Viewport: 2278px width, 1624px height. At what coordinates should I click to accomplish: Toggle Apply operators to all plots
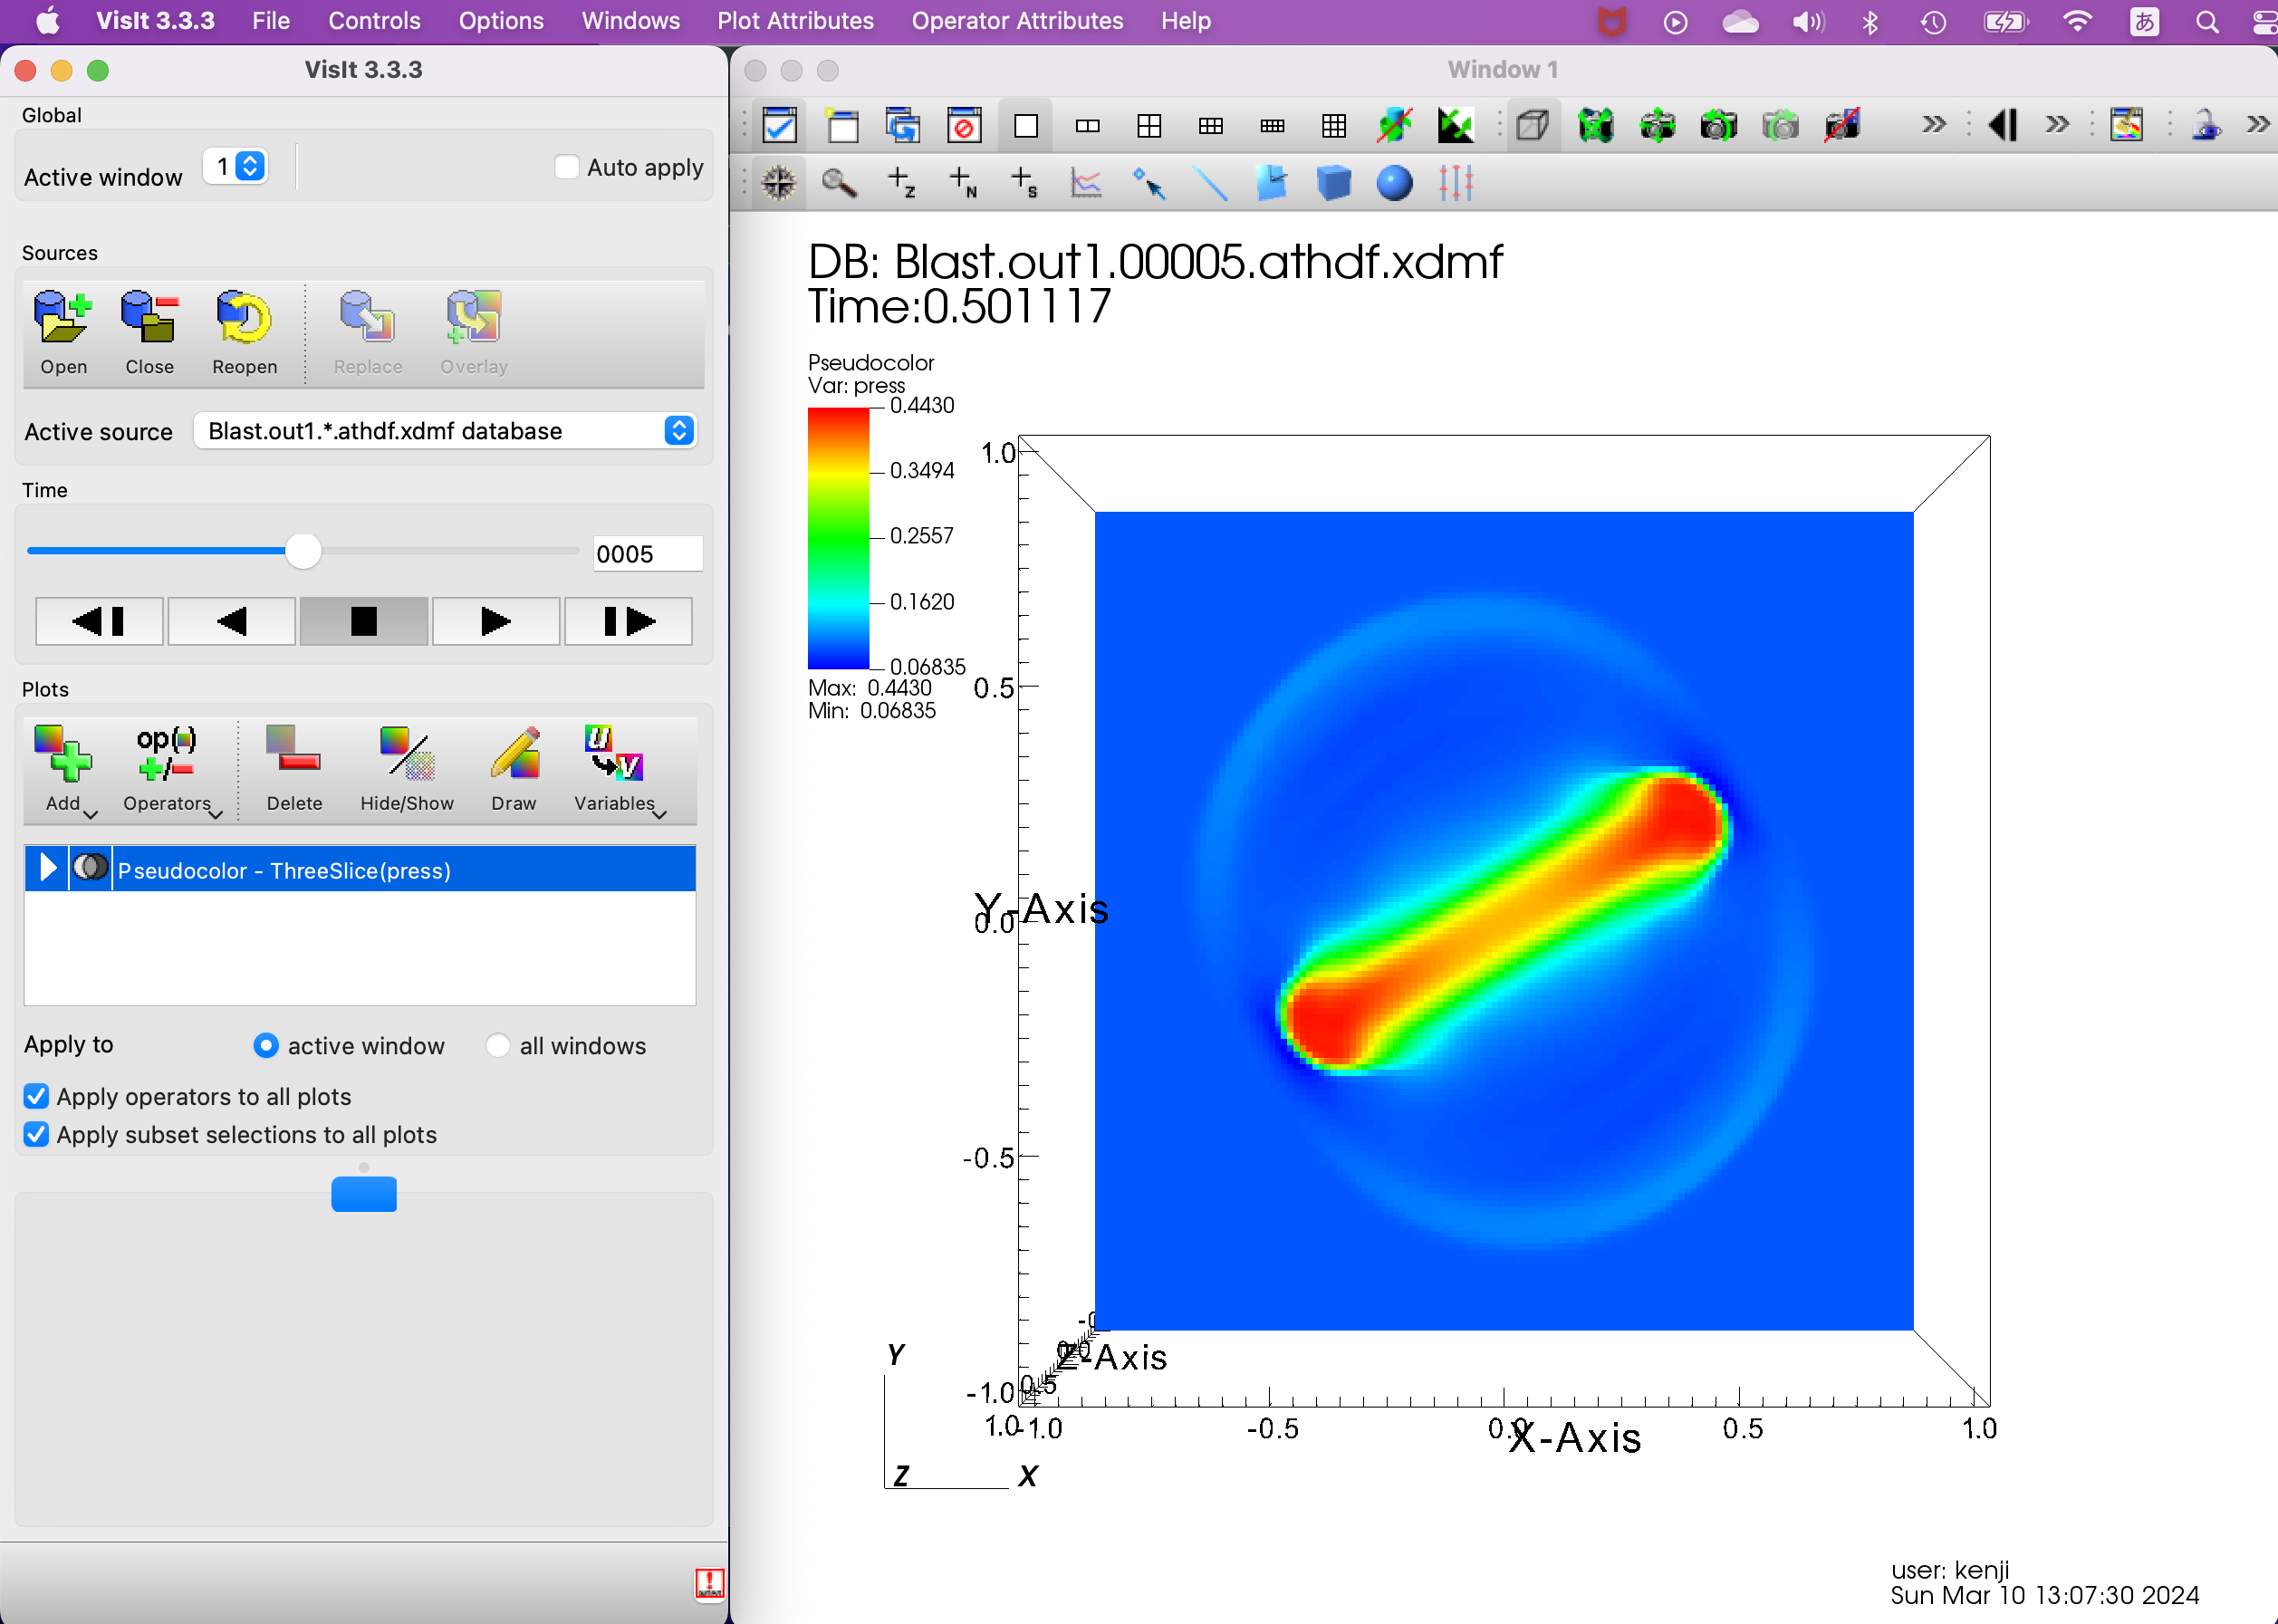(36, 1096)
